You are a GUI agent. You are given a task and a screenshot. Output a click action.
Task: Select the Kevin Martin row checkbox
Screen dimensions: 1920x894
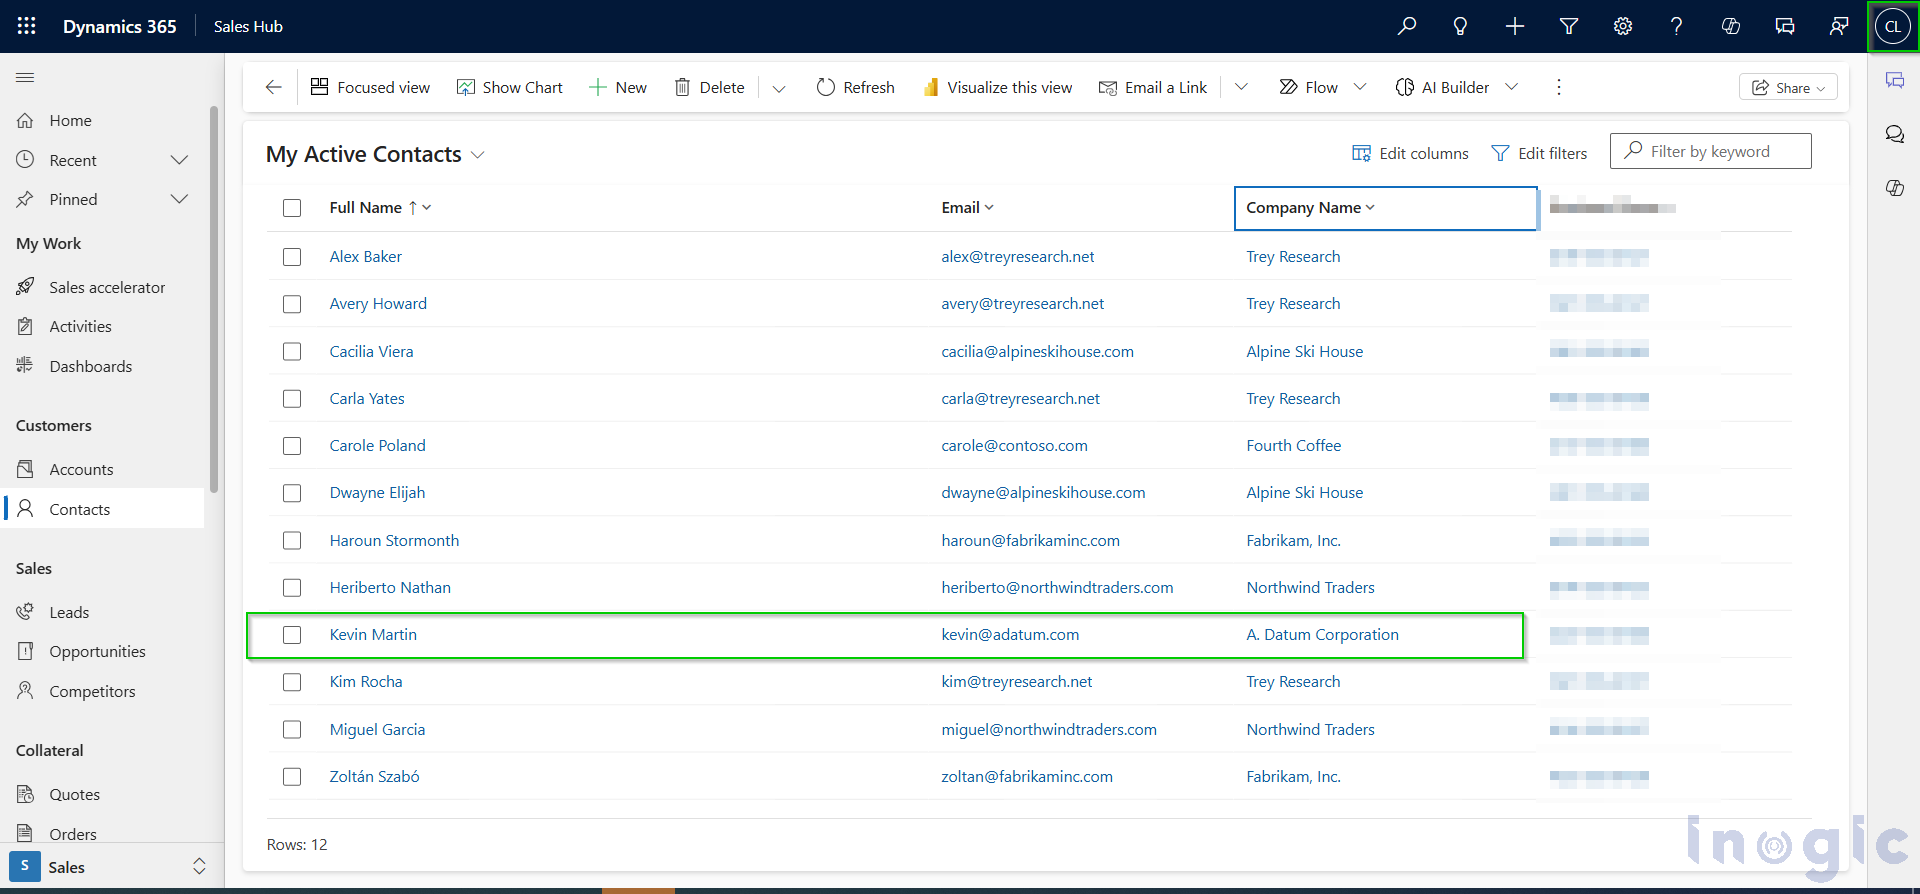pyautogui.click(x=292, y=635)
